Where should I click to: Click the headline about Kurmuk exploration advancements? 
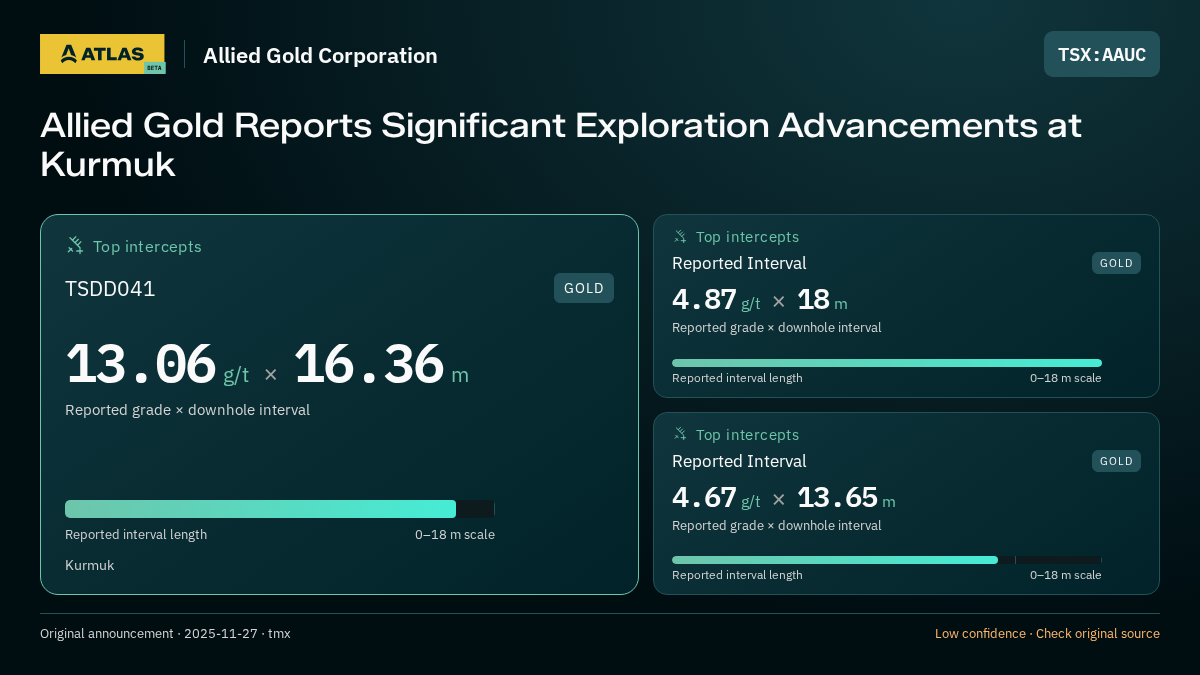(561, 145)
